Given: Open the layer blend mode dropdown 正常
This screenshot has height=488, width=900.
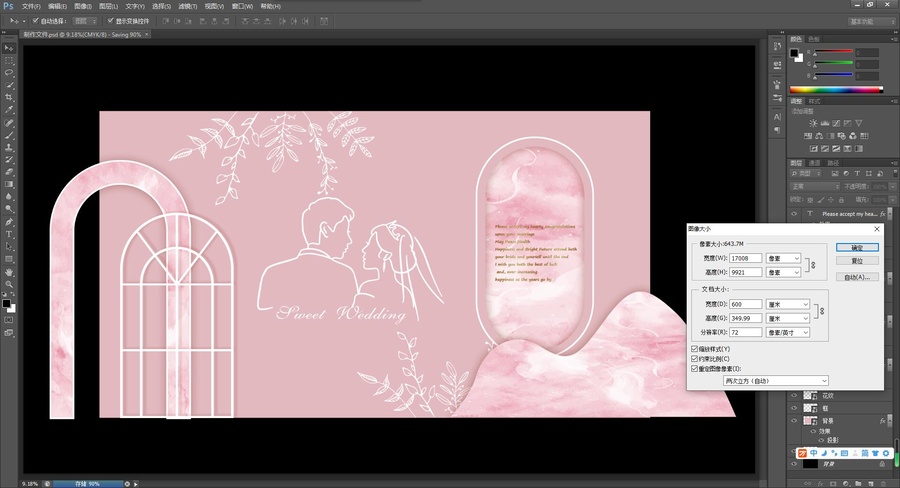Looking at the screenshot, I should [x=815, y=187].
